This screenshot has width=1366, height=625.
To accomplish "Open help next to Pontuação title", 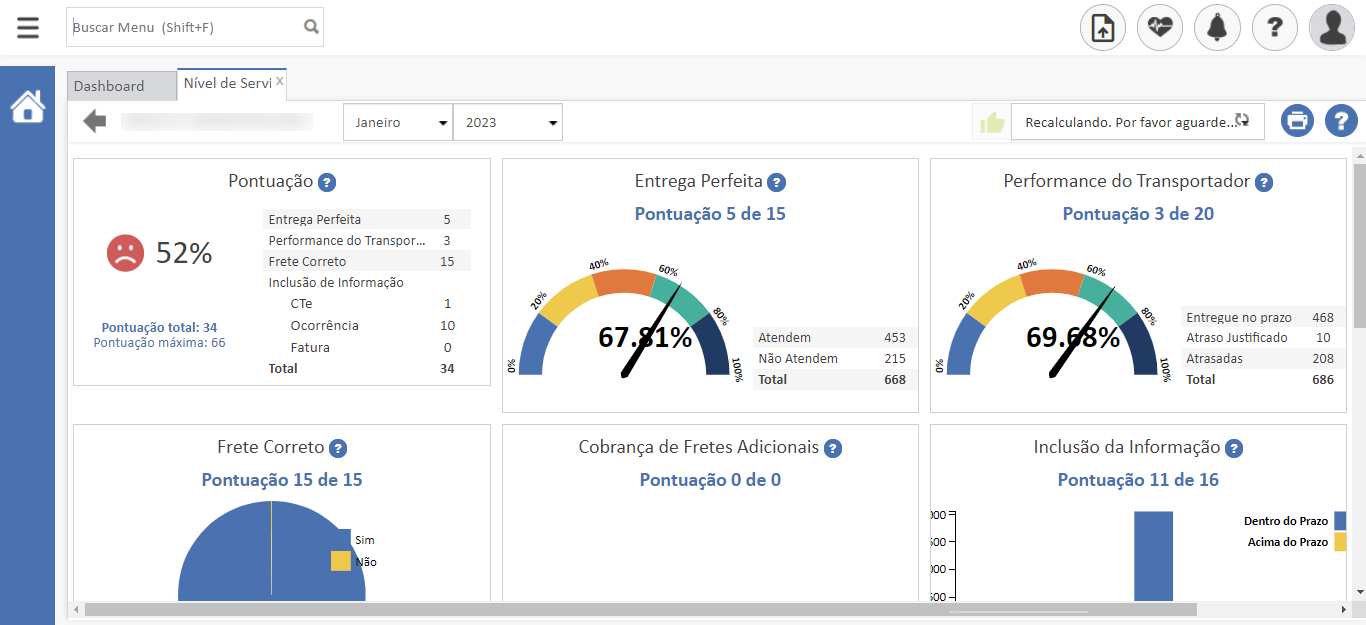I will (x=326, y=182).
